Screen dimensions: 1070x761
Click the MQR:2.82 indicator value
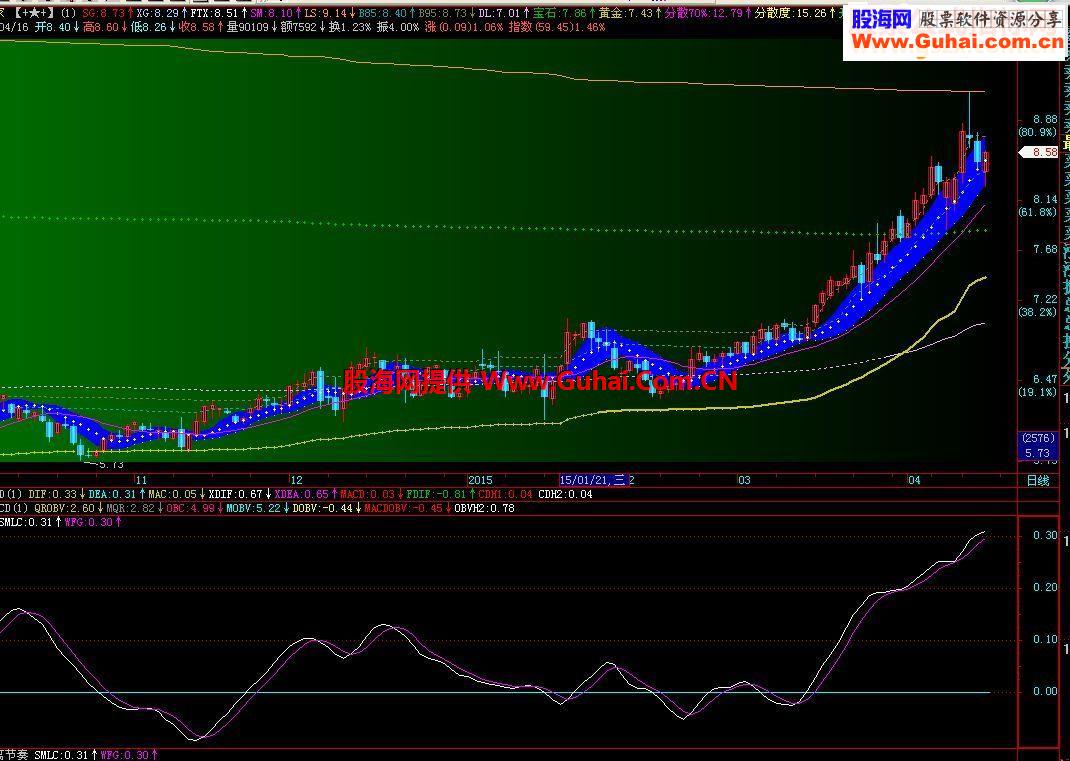[131, 508]
